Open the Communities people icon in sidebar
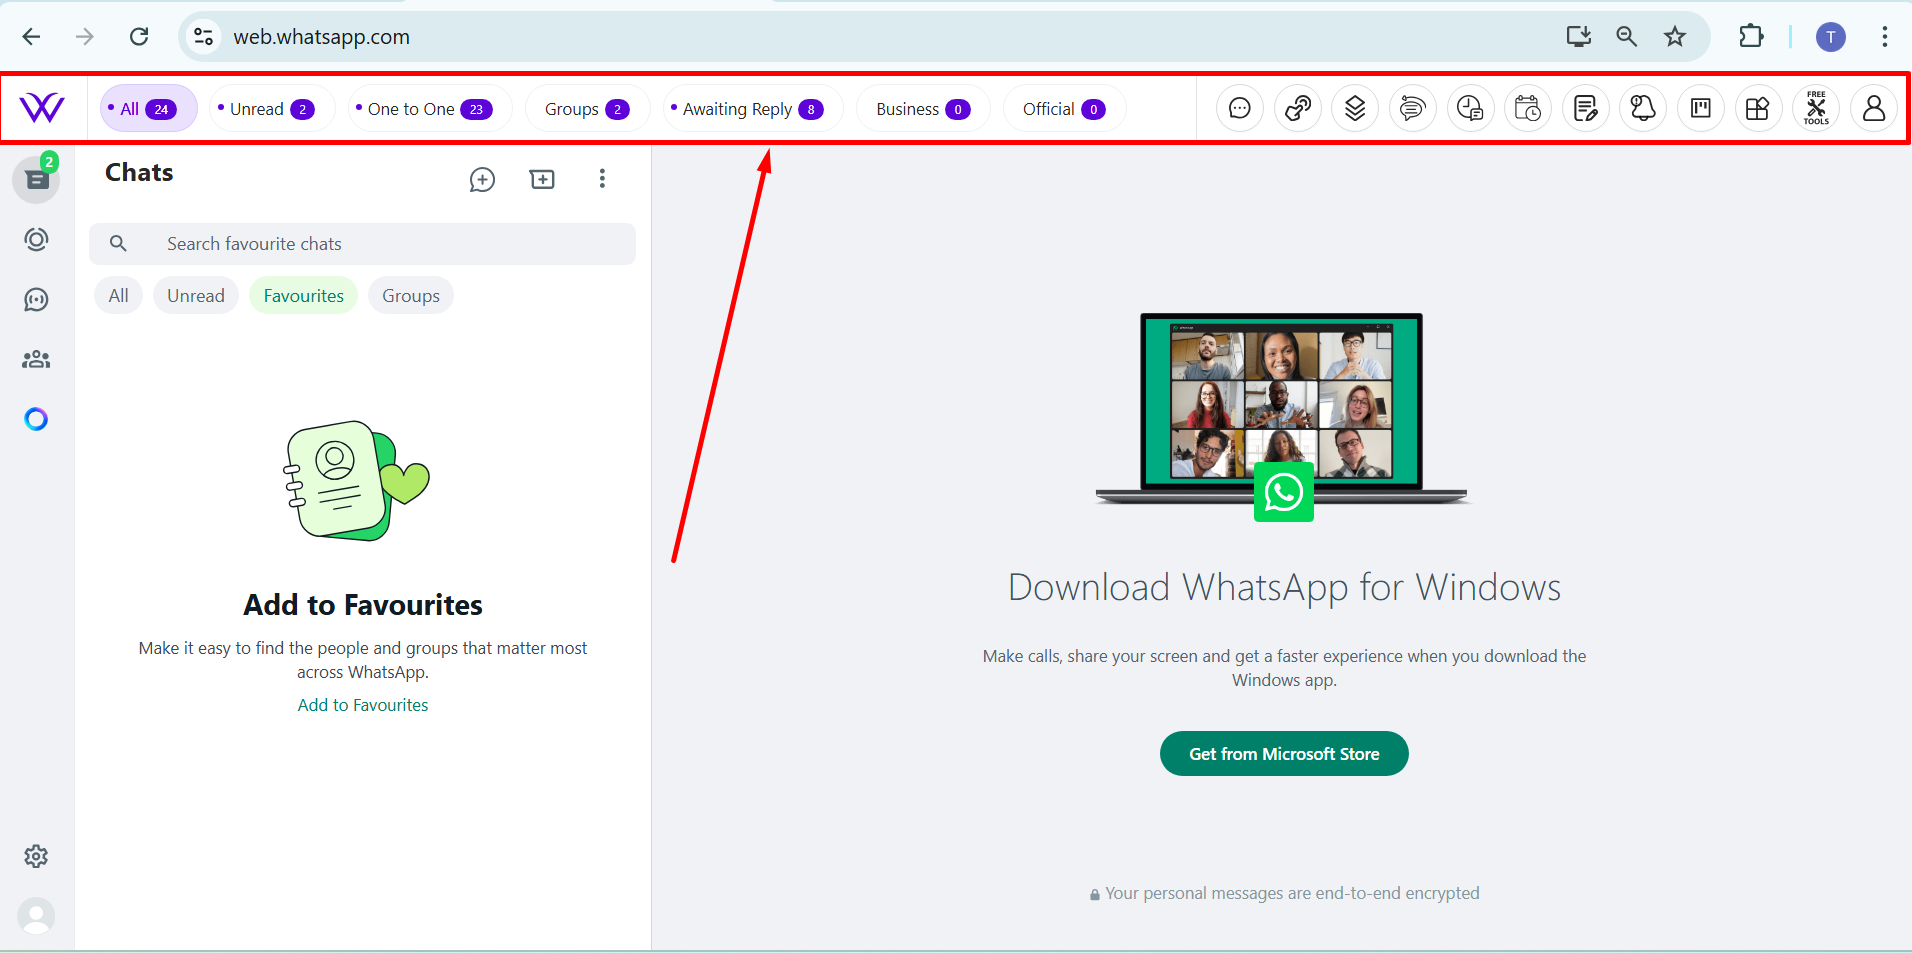The image size is (1912, 953). pos(37,359)
